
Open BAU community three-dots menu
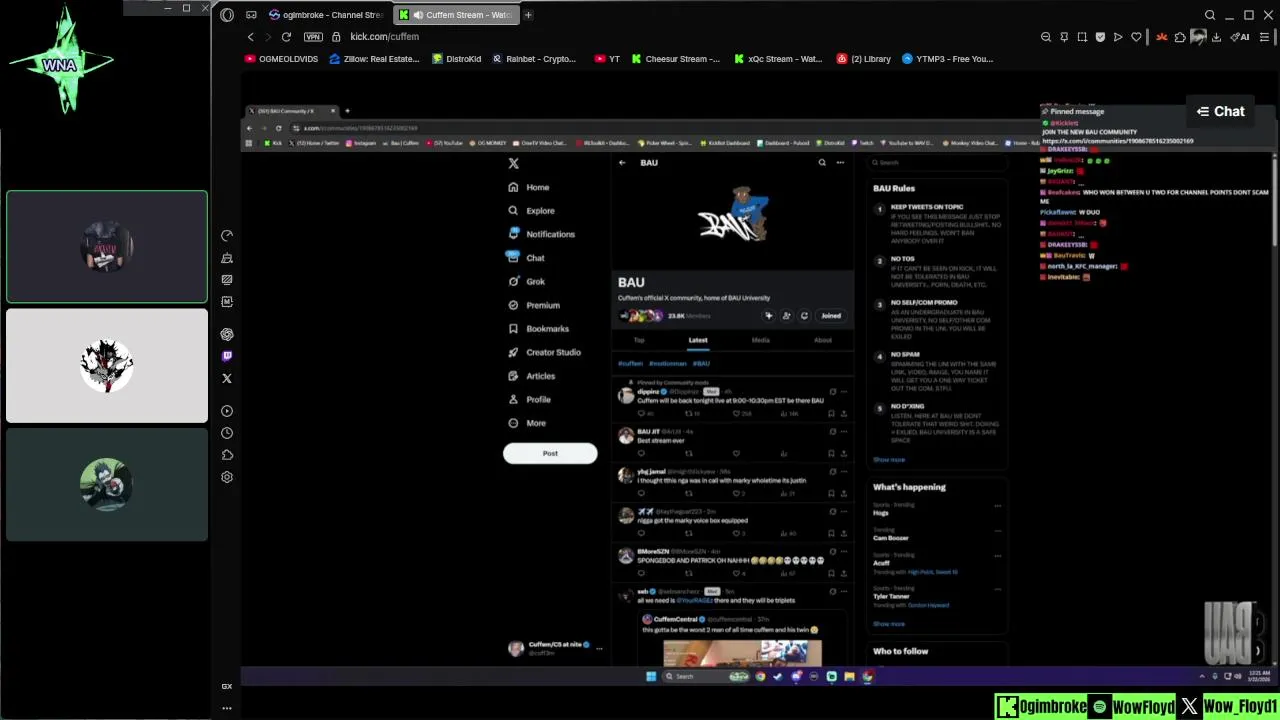[840, 162]
